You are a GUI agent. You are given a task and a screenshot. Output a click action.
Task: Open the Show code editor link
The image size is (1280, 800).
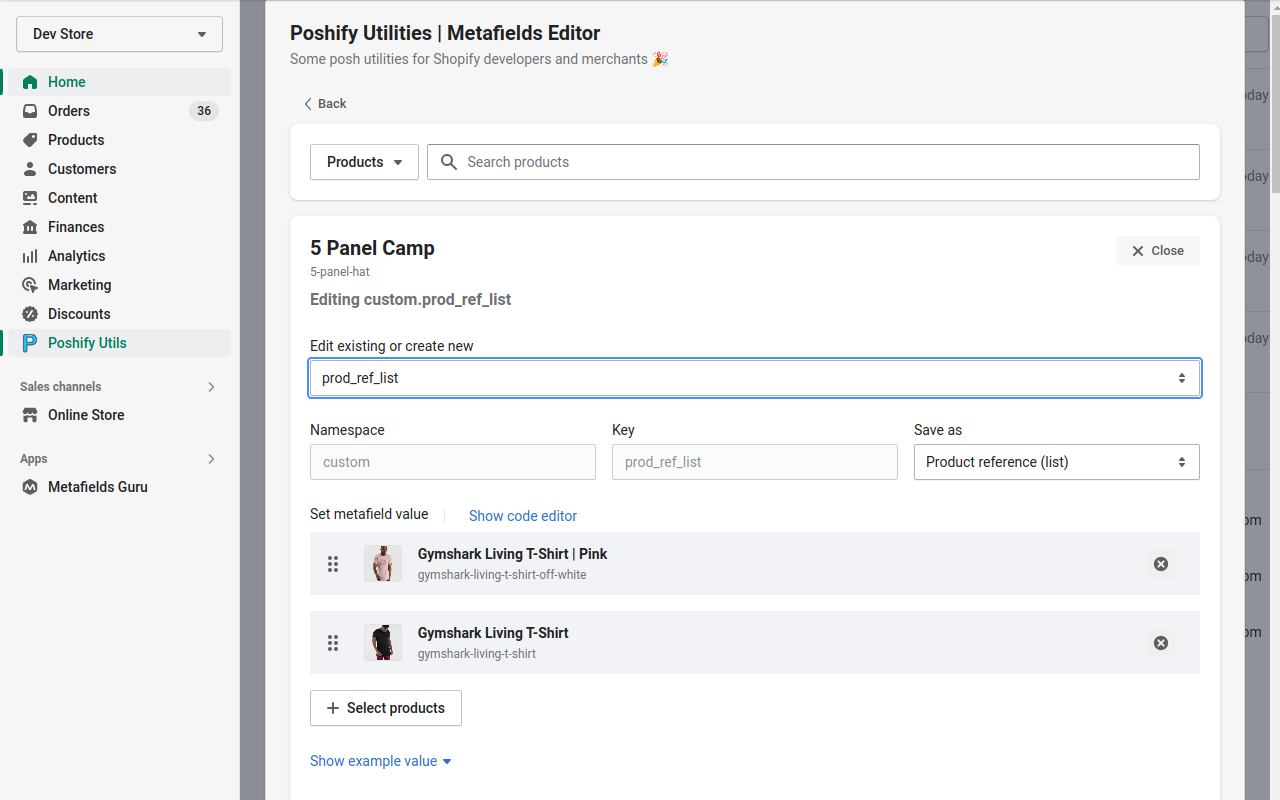tap(522, 515)
